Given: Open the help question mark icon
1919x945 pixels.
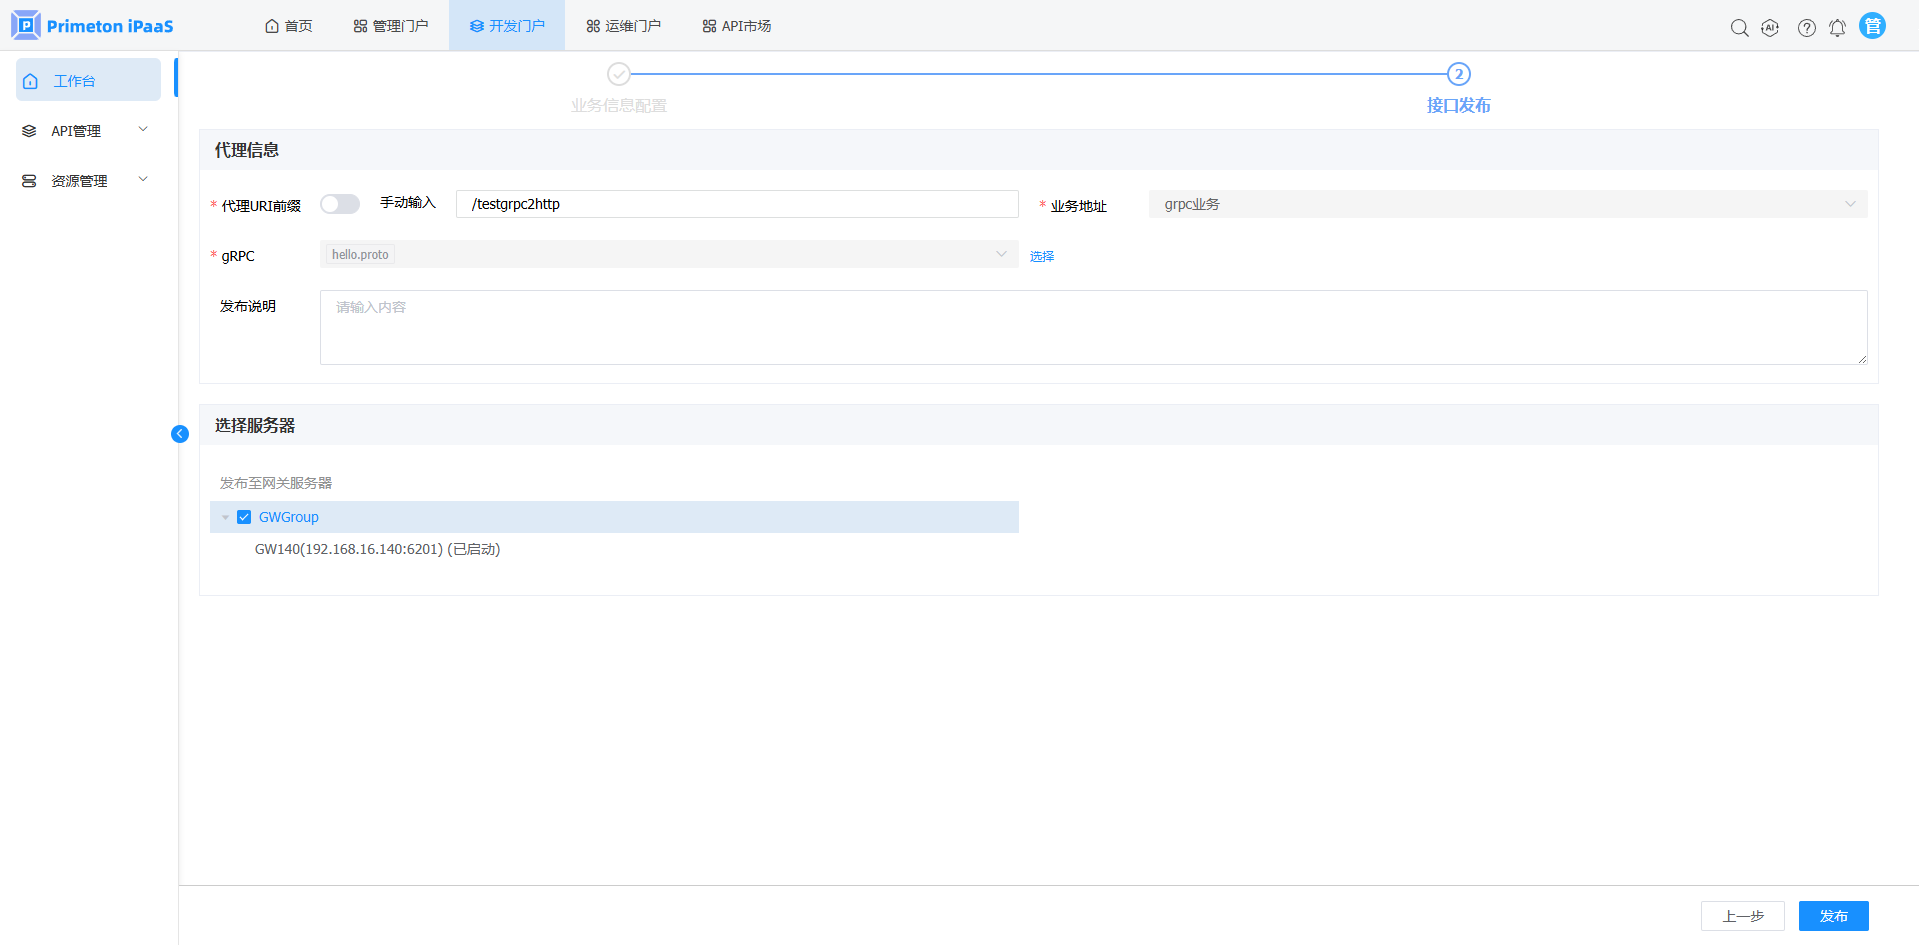Looking at the screenshot, I should coord(1806,28).
